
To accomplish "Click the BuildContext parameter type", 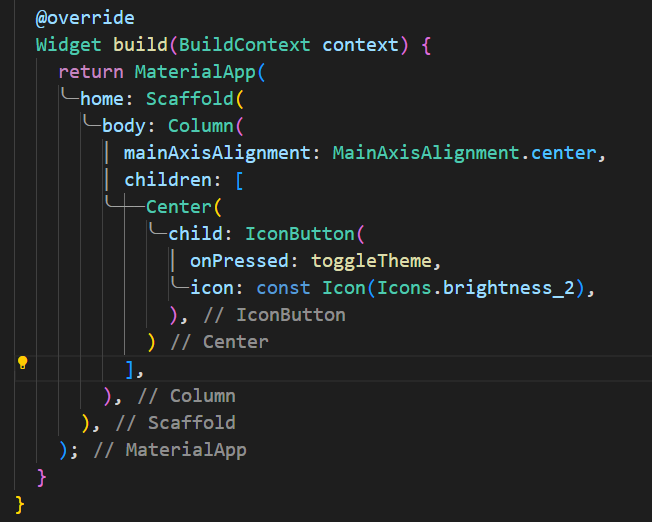I will (x=244, y=45).
